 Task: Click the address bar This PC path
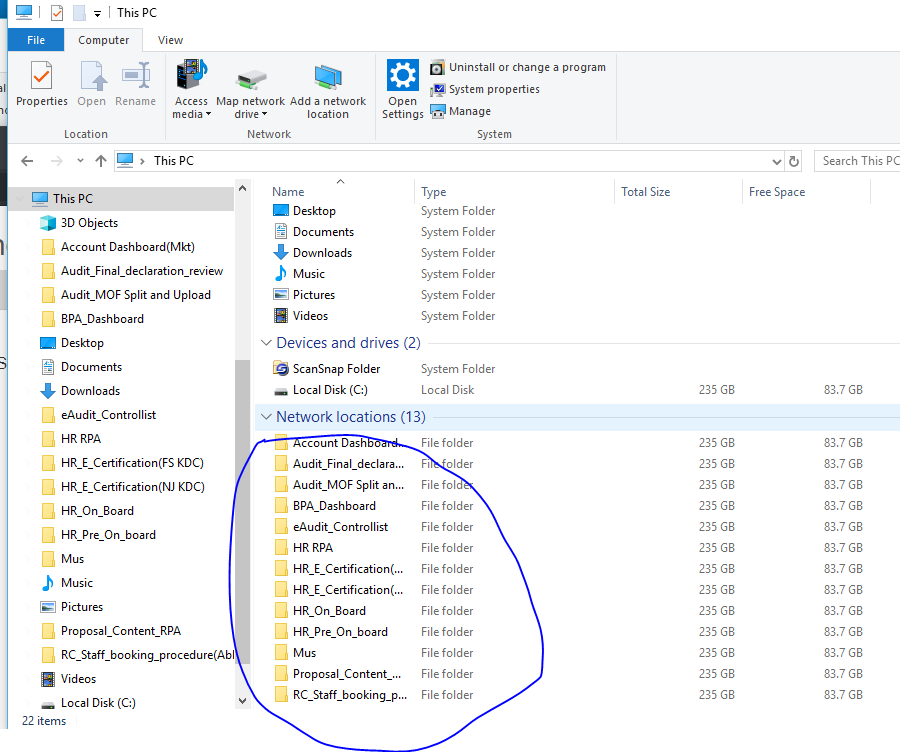[x=173, y=161]
